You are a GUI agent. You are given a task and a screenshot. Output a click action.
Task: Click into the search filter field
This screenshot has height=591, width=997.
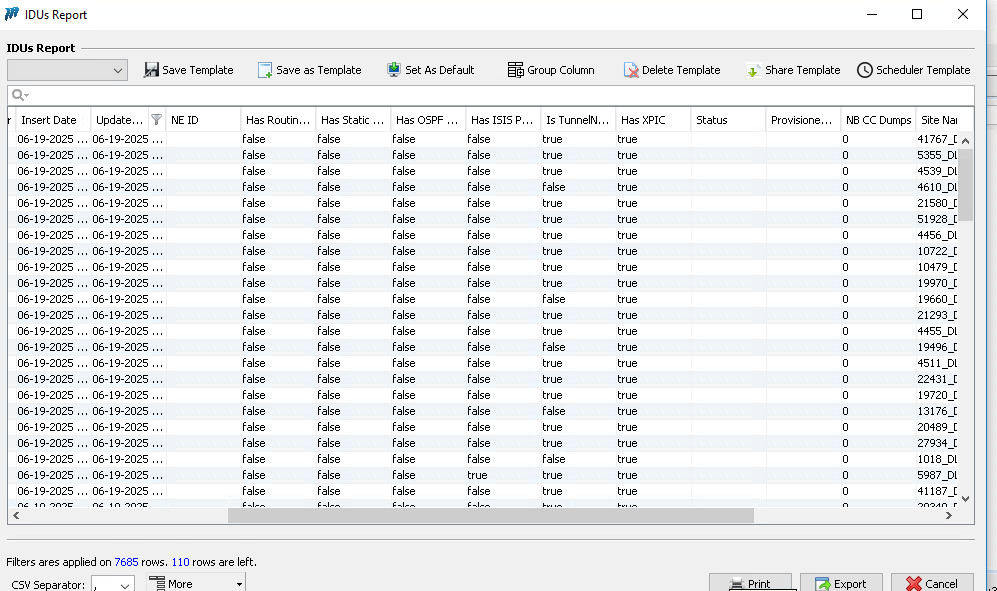click(x=500, y=95)
